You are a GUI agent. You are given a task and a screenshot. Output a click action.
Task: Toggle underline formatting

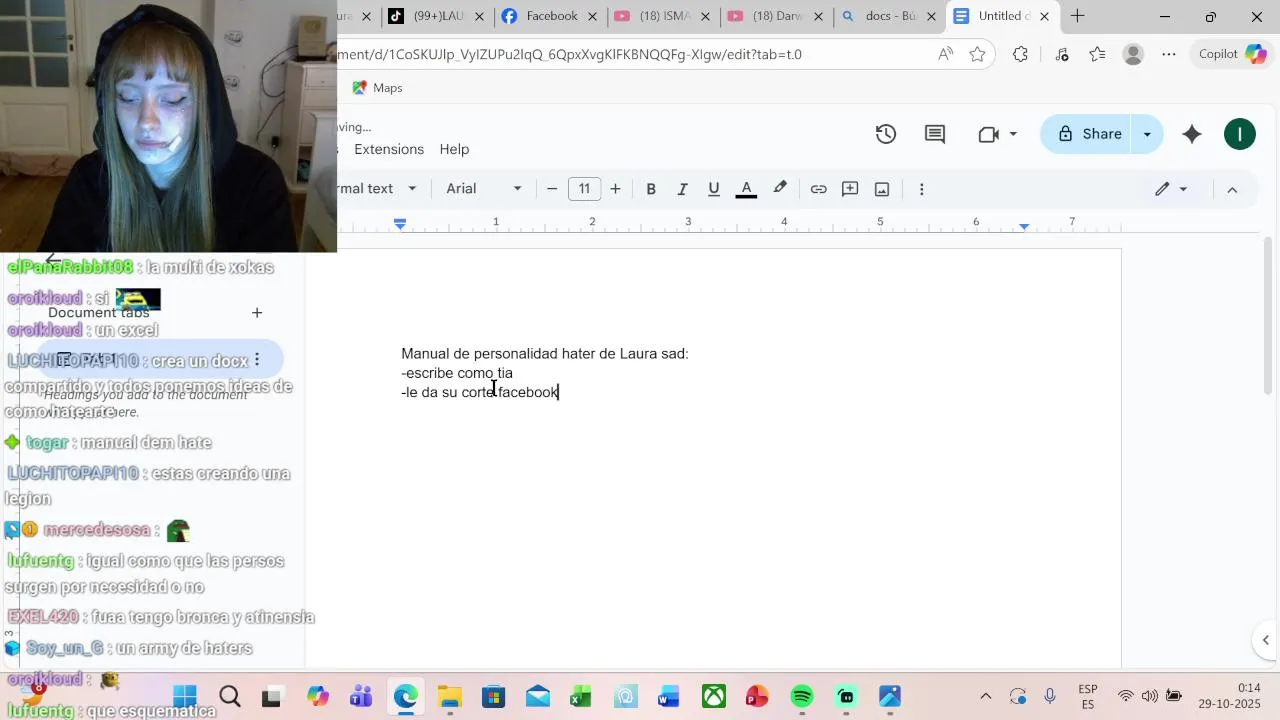coord(714,189)
